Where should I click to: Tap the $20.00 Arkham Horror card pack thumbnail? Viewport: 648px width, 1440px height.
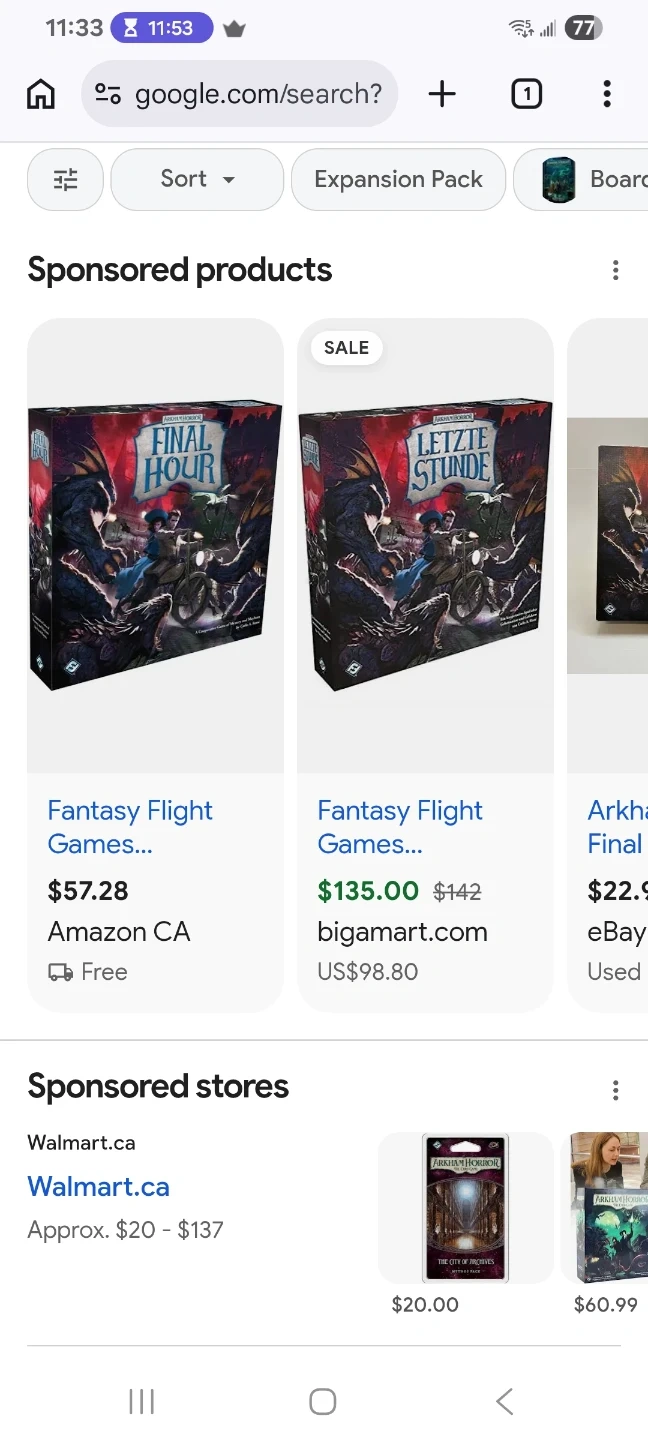point(465,1207)
